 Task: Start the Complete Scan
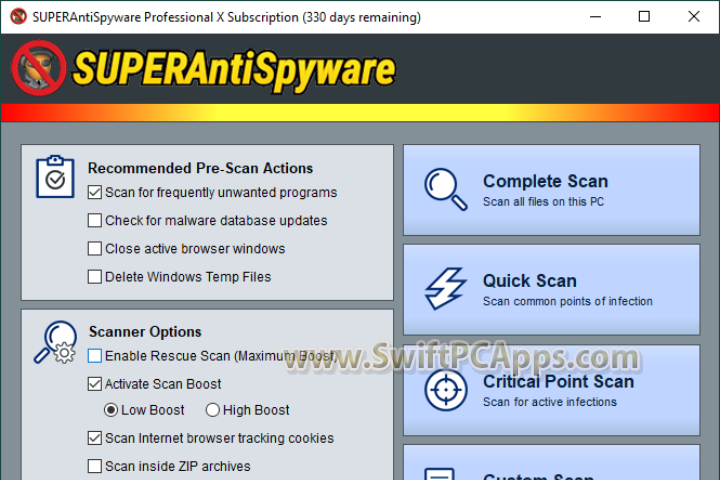551,190
